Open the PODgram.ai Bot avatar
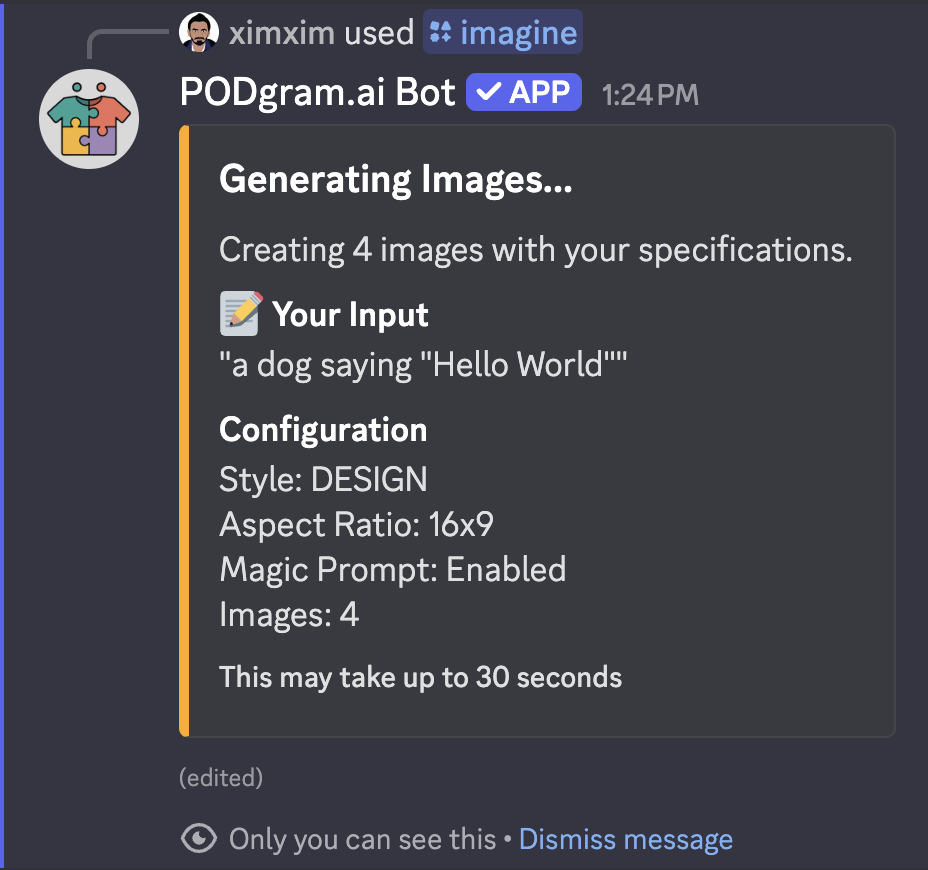This screenshot has height=870, width=928. tap(89, 119)
